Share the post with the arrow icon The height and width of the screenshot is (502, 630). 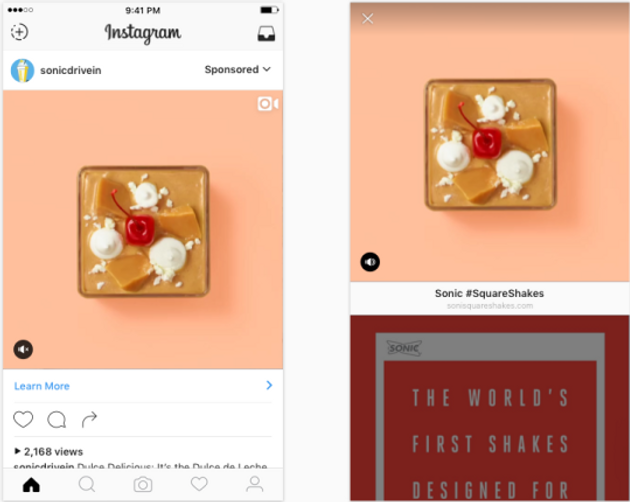[89, 420]
